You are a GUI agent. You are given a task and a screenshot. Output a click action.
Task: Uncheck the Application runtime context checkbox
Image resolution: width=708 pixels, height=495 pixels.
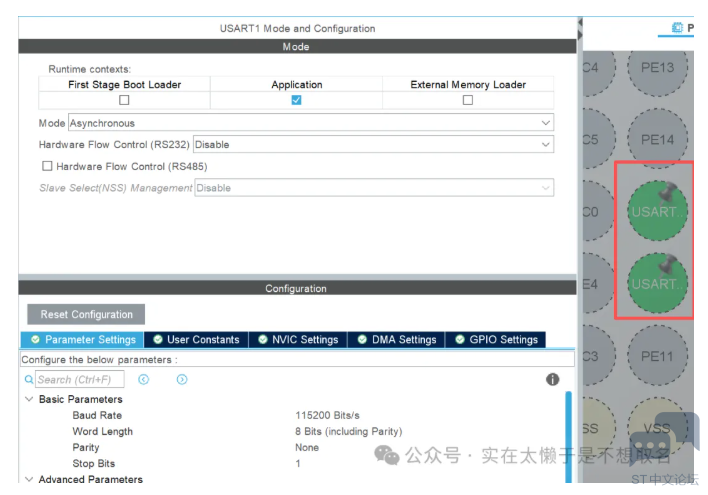[x=296, y=100]
